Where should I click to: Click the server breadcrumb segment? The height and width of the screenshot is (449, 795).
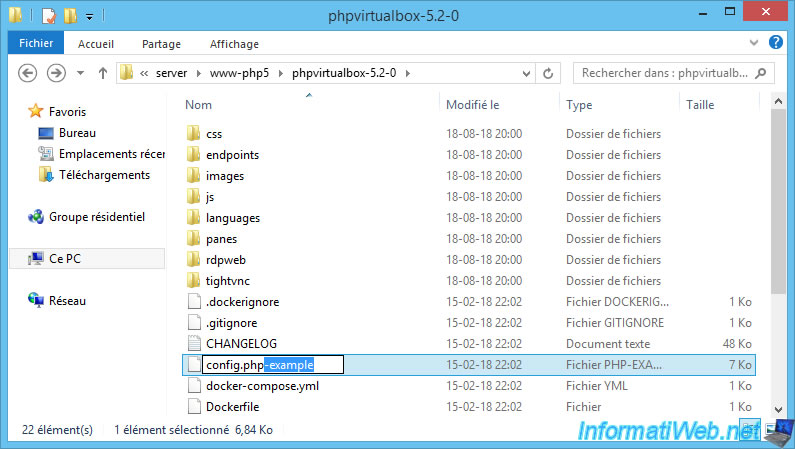[171, 73]
